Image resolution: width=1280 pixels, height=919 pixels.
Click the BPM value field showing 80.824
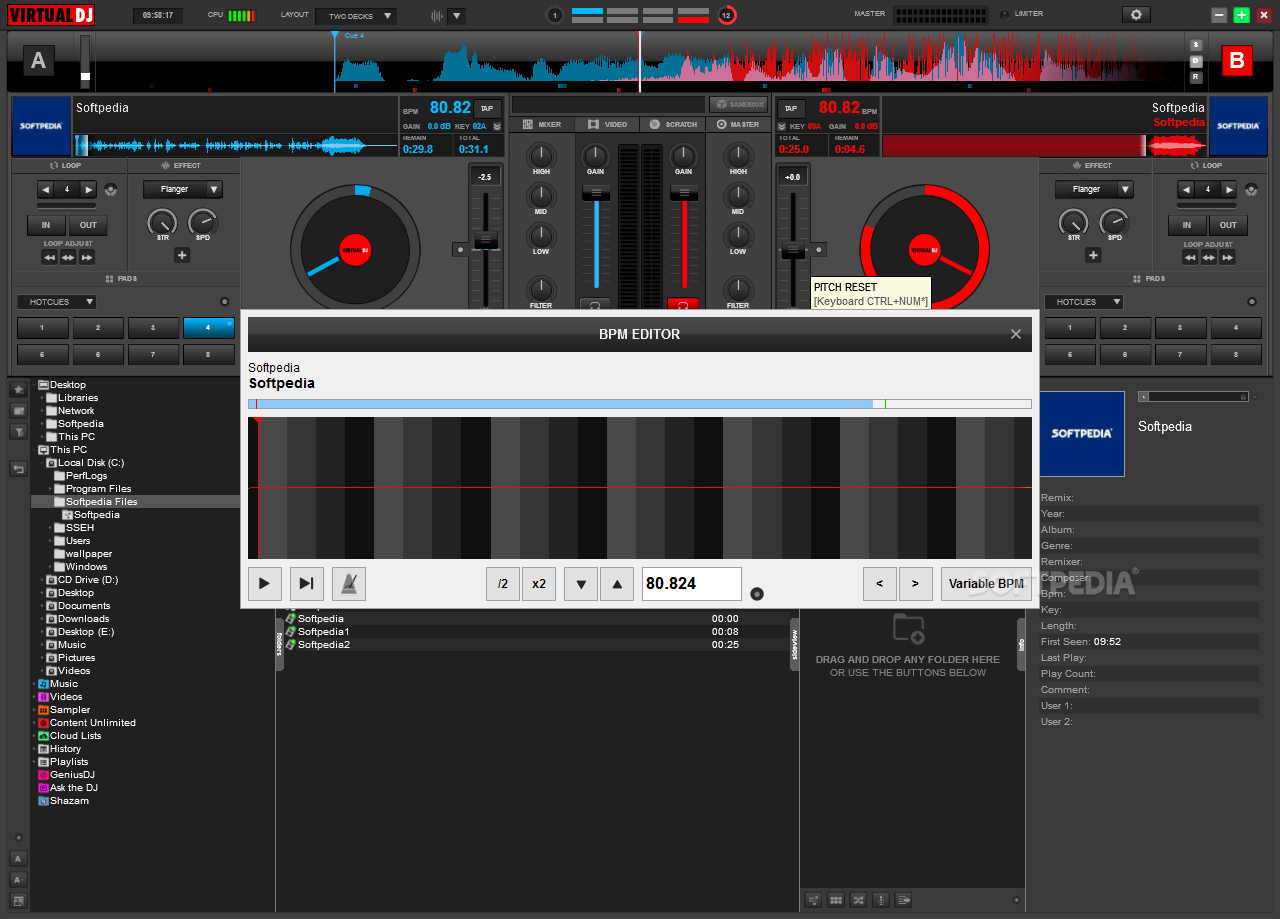[x=692, y=584]
